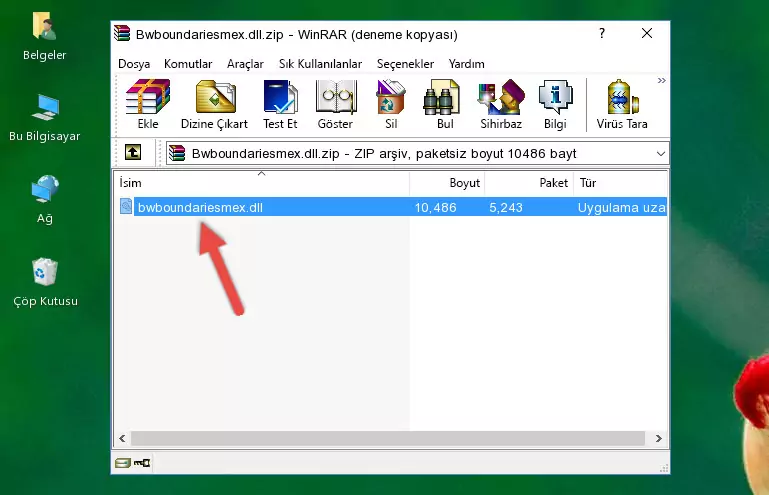This screenshot has width=769, height=495.
Task: Expand the archive path dropdown arrow
Action: click(661, 154)
